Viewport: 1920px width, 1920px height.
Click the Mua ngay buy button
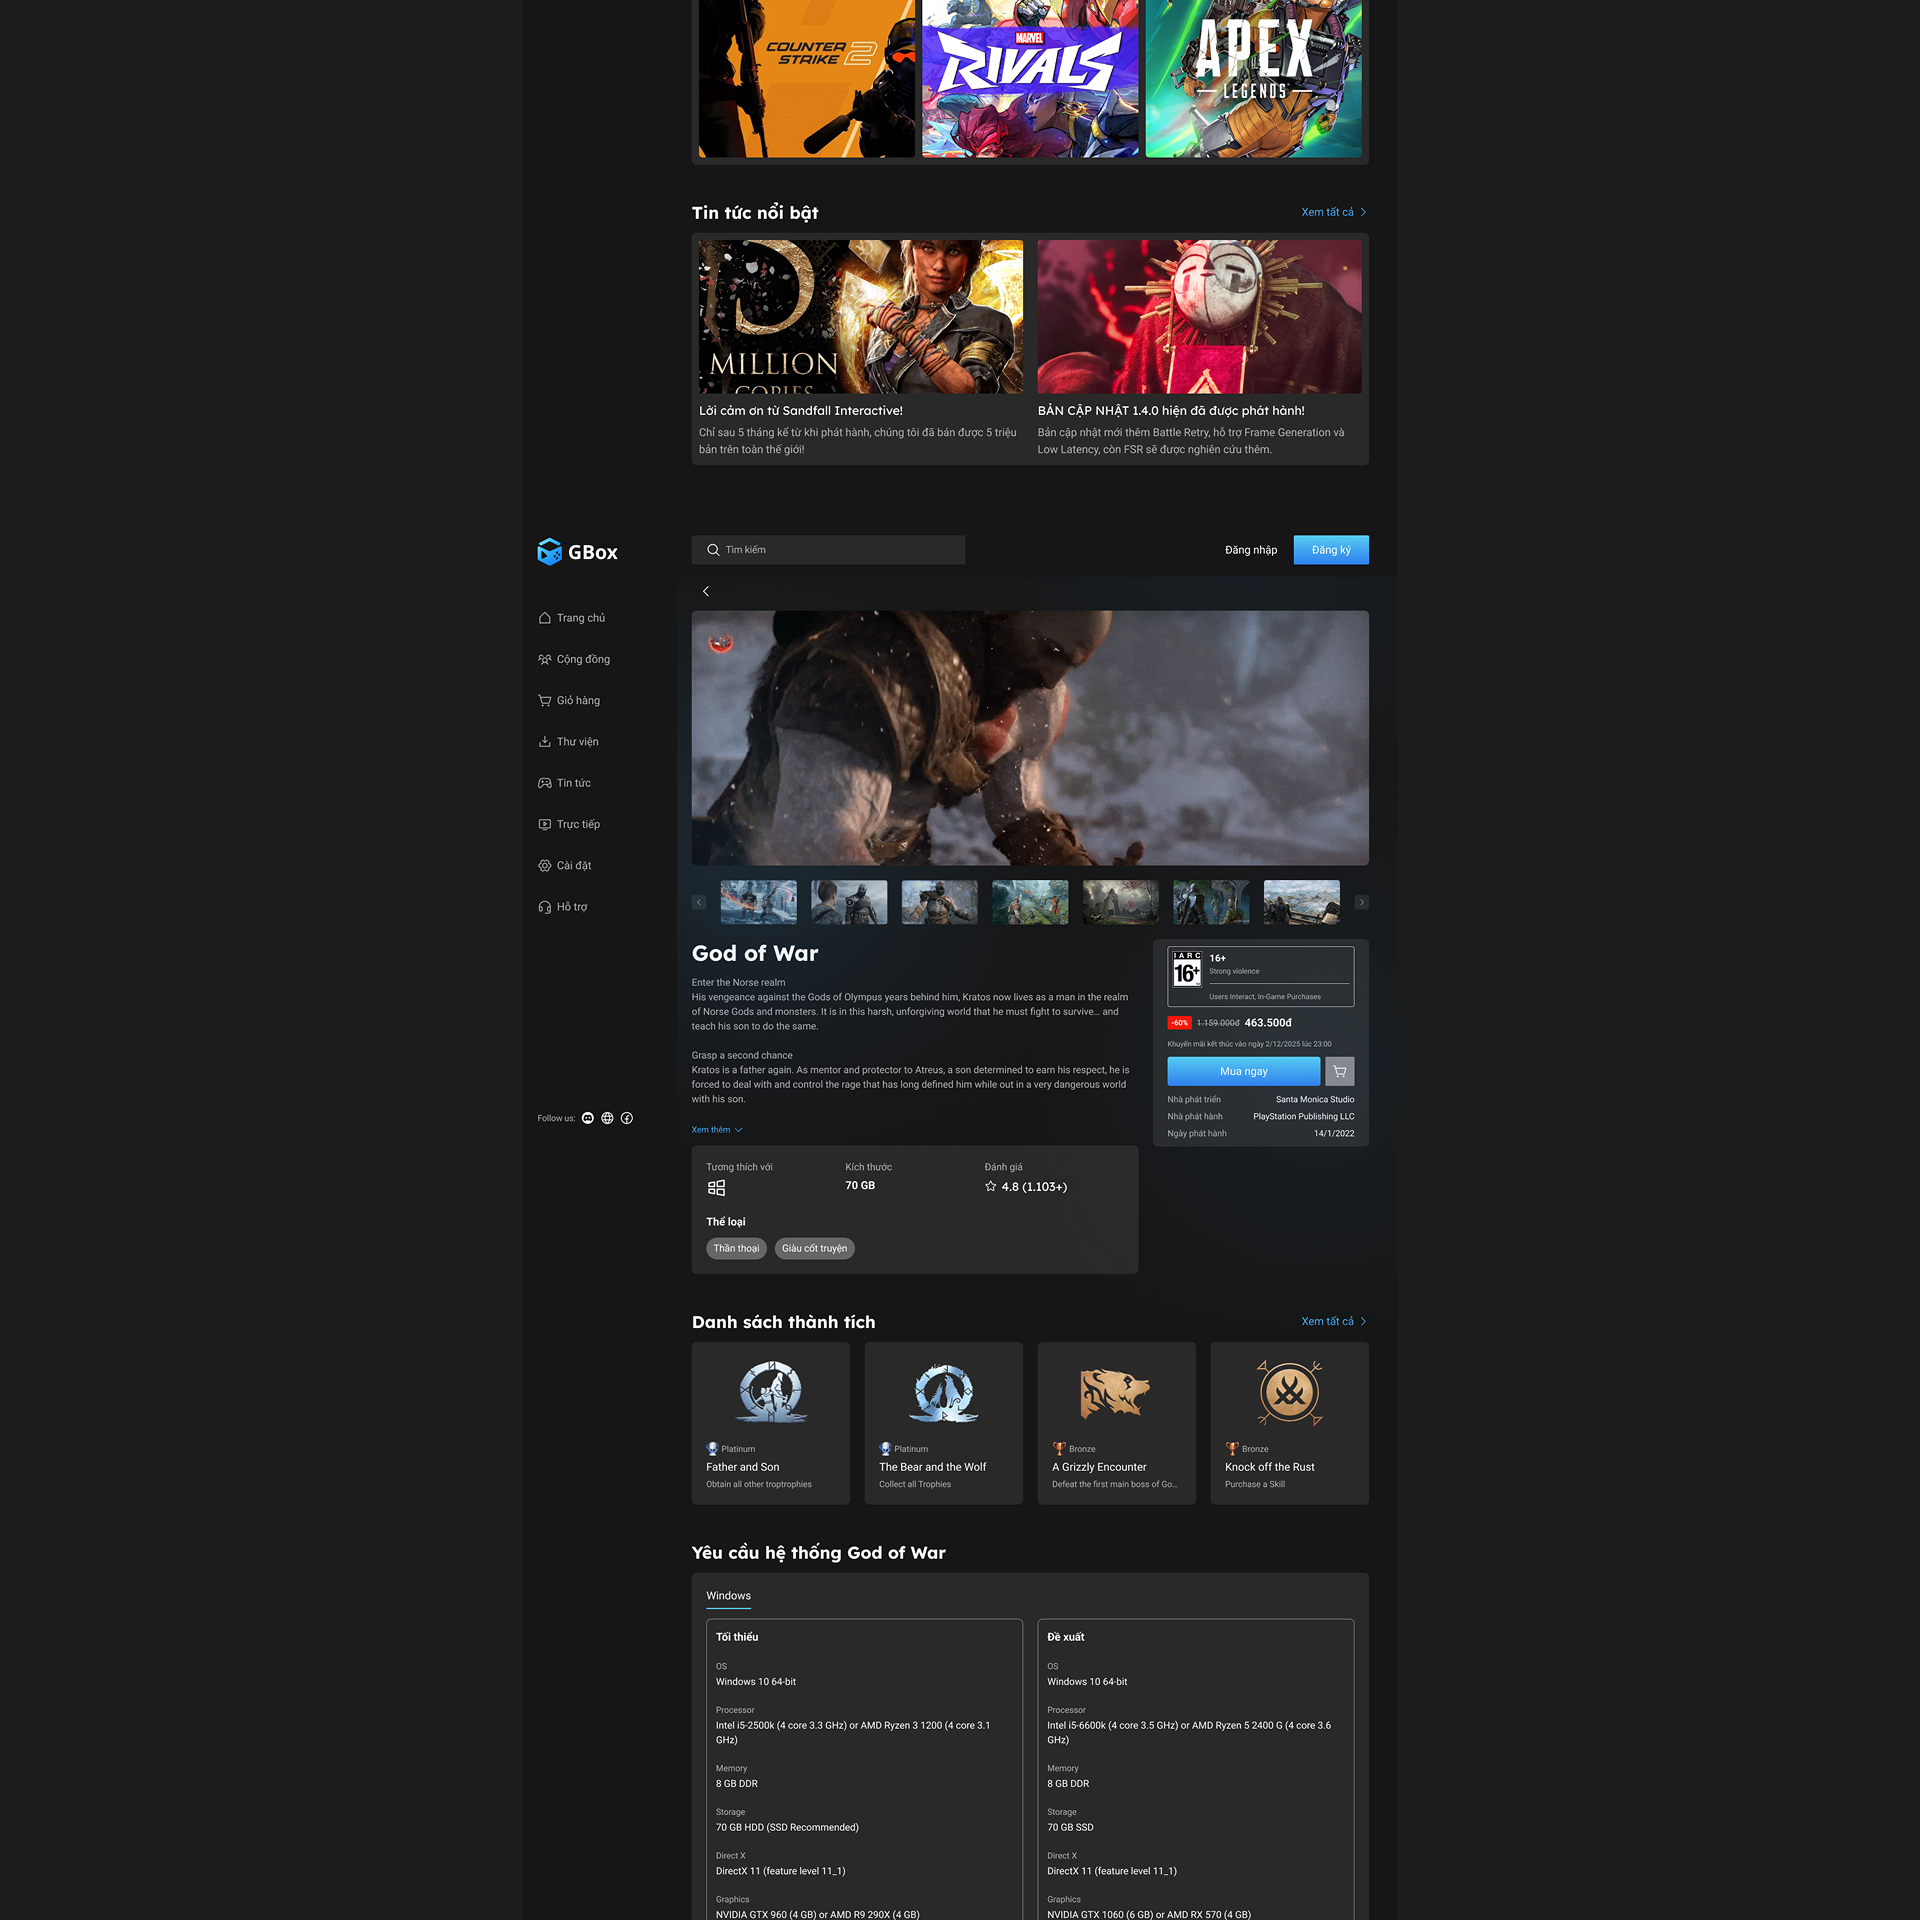[1244, 1071]
